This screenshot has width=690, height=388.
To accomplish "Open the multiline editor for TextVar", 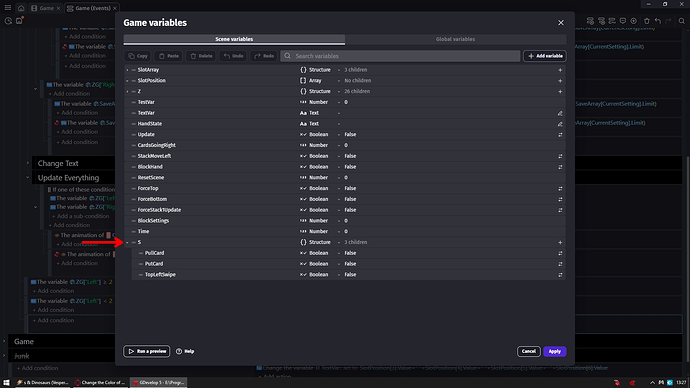I will click(x=560, y=113).
